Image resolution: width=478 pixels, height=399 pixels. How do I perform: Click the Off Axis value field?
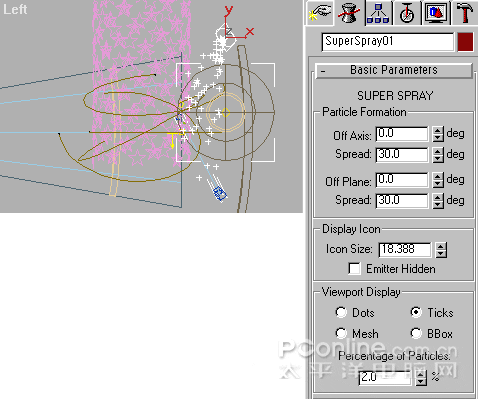tap(402, 134)
